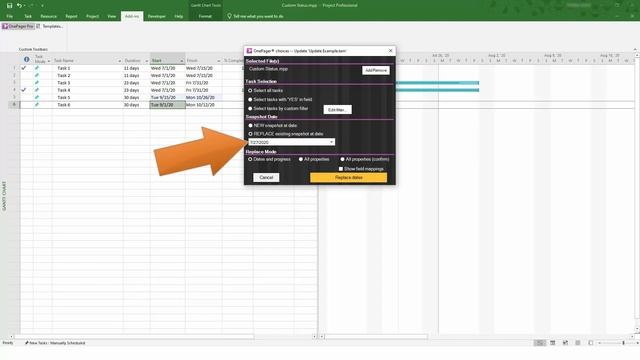Viewport: 640px width, 360px height.
Task: Click the OnePager Pro add-in icon
Action: point(5,26)
